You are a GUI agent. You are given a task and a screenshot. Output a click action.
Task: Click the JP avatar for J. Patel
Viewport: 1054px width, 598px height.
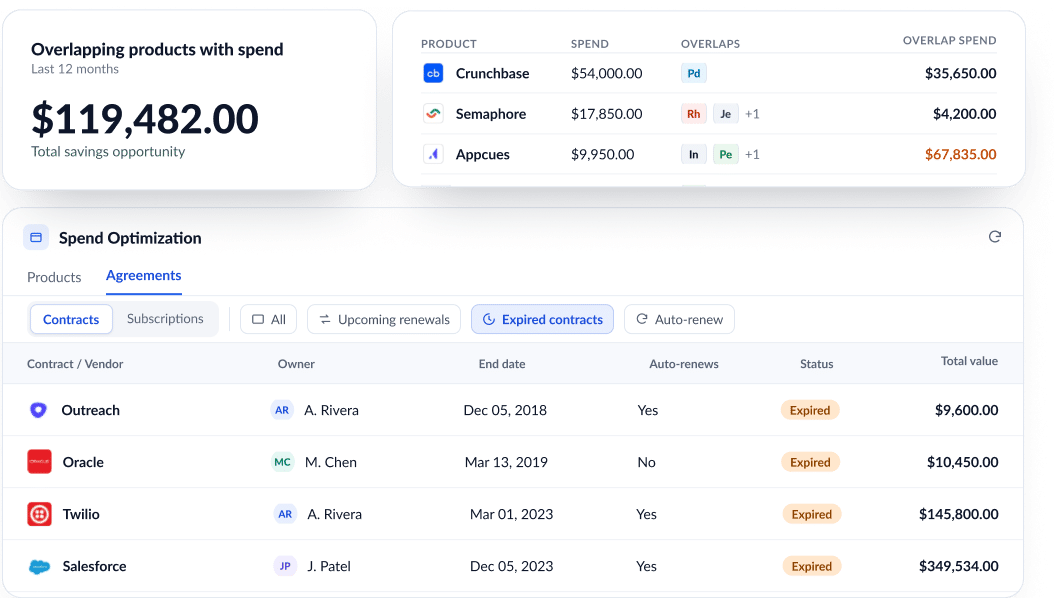click(x=285, y=566)
